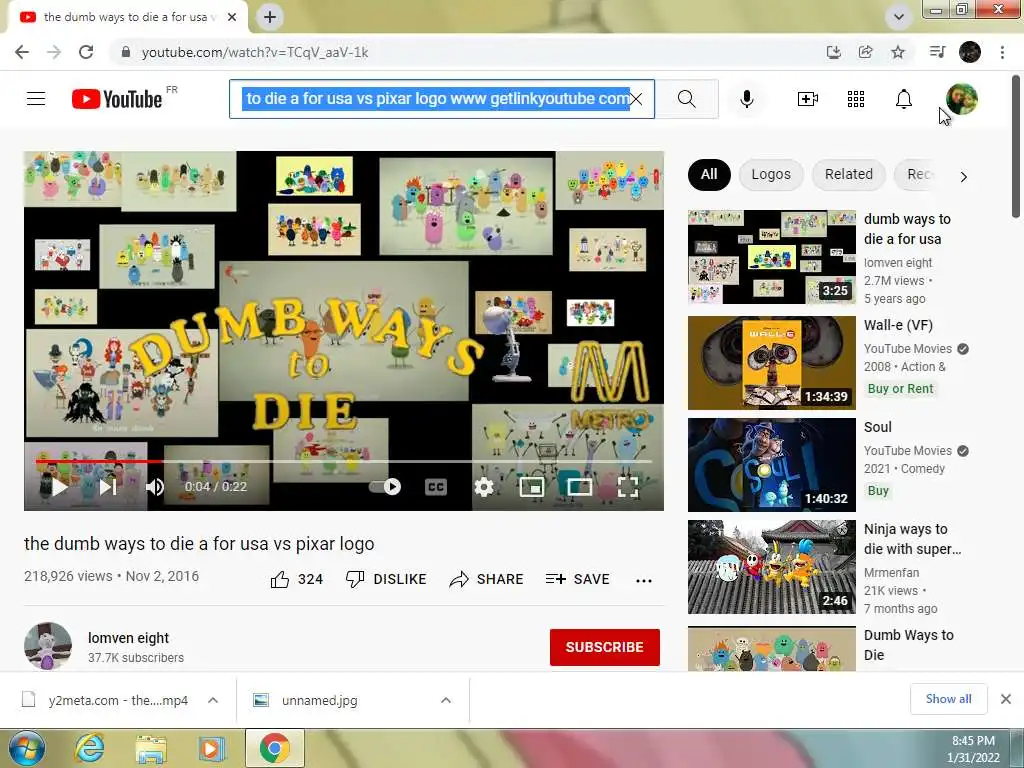Open the Soul movie thumbnail

772,465
